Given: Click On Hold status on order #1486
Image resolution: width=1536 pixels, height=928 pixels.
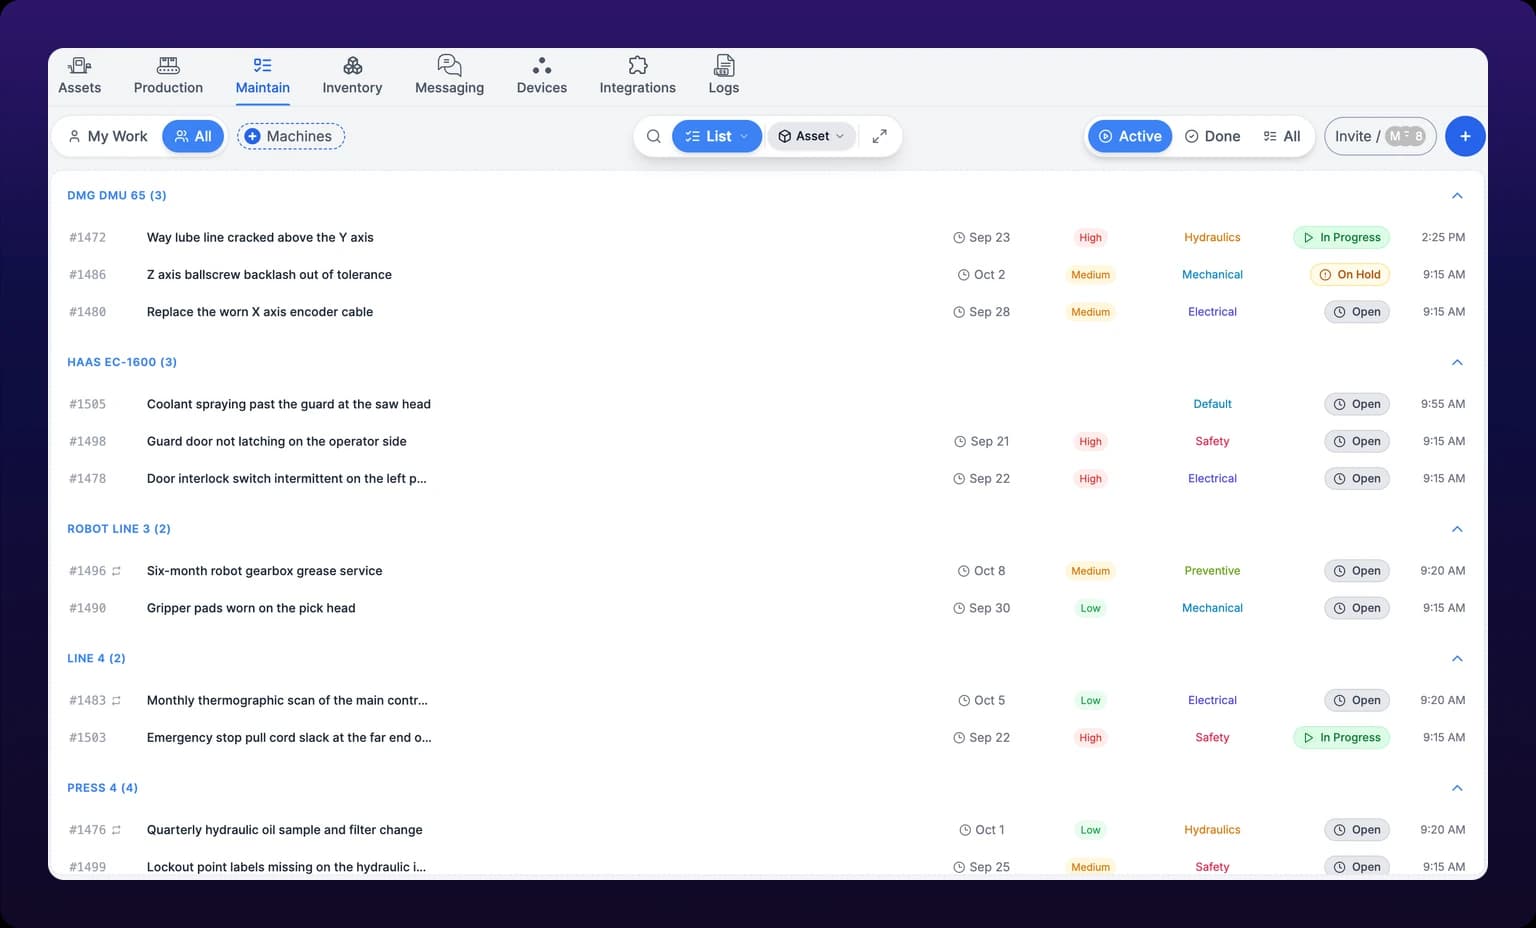Looking at the screenshot, I should 1350,275.
